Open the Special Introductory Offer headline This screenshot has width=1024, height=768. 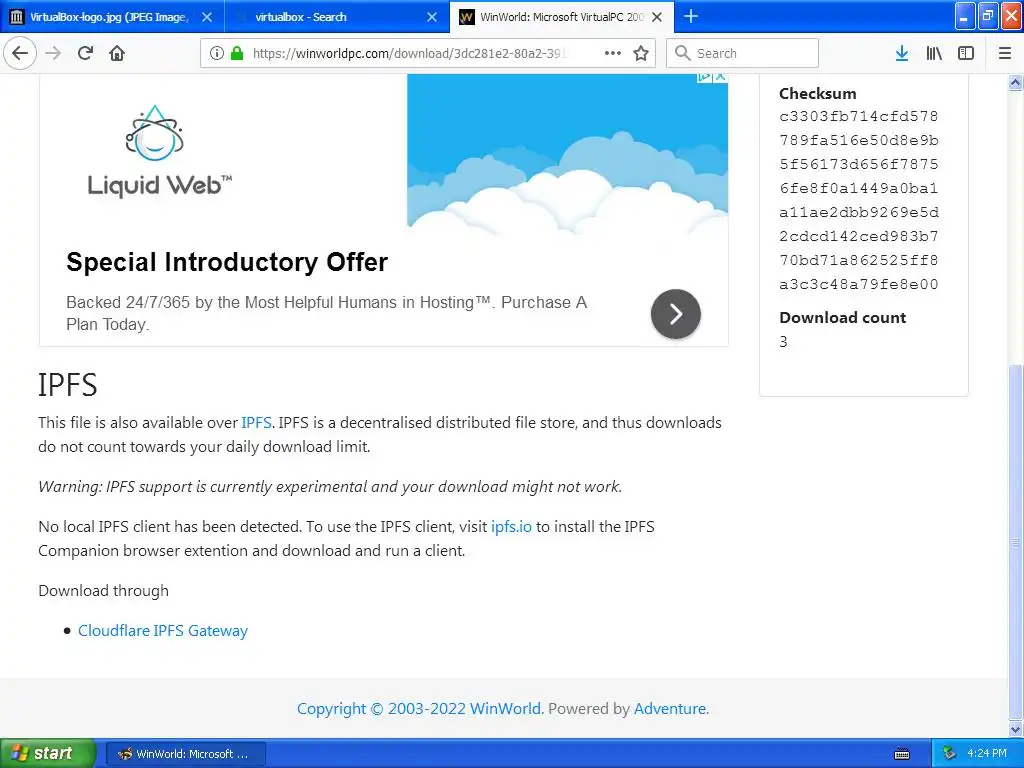click(227, 262)
